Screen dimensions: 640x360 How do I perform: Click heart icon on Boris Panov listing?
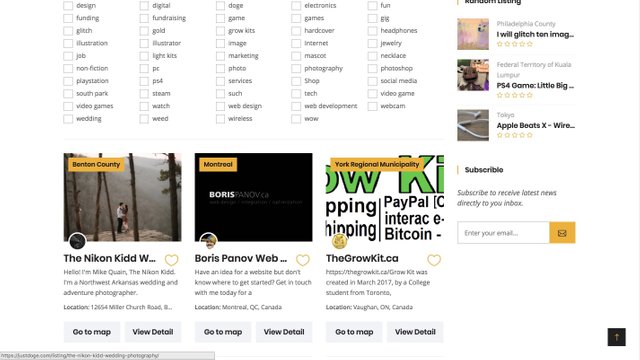[302, 260]
